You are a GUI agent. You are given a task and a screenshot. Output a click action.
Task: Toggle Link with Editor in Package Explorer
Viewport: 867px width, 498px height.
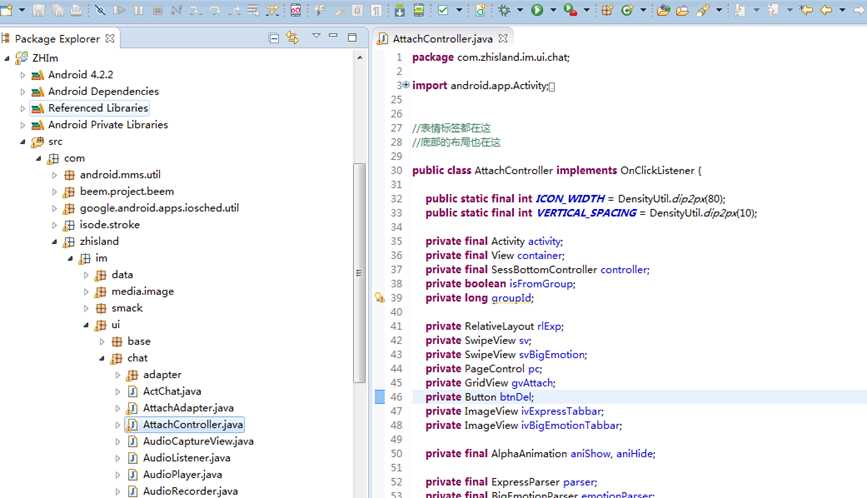(x=293, y=38)
